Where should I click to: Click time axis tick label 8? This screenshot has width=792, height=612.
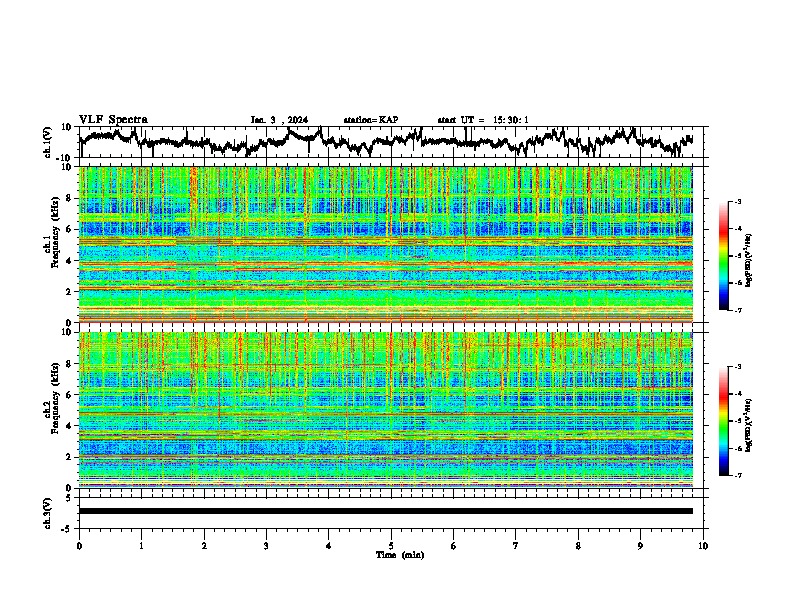coord(578,546)
